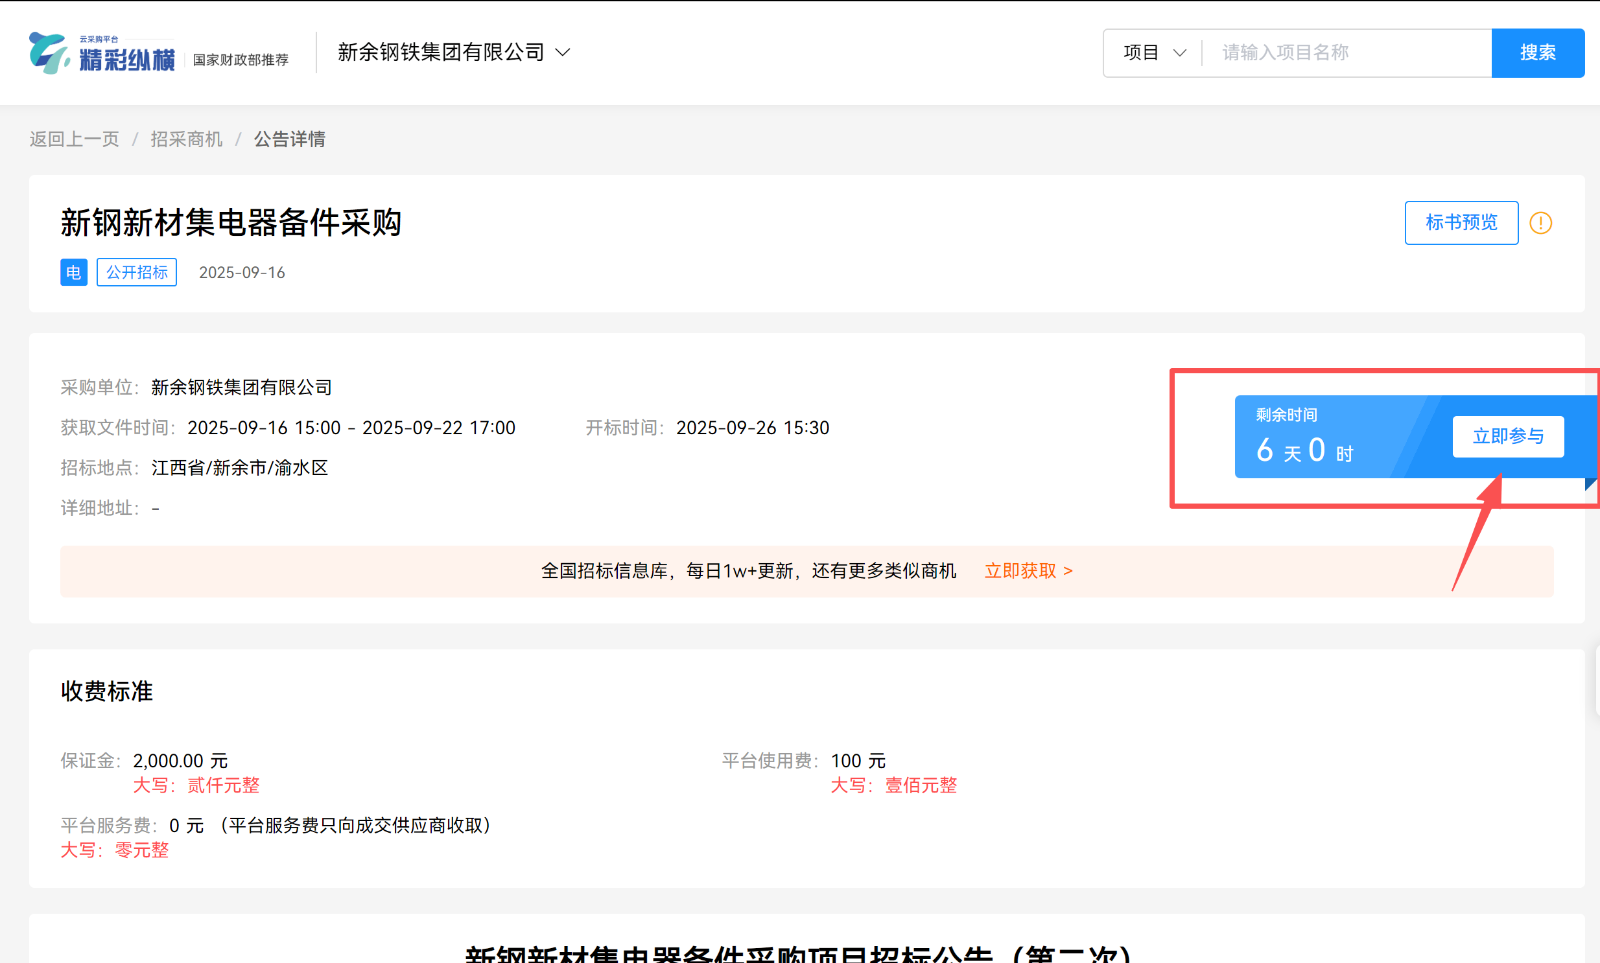The width and height of the screenshot is (1600, 963).
Task: Click the 全国招标信息库 banner text
Action: click(x=749, y=571)
